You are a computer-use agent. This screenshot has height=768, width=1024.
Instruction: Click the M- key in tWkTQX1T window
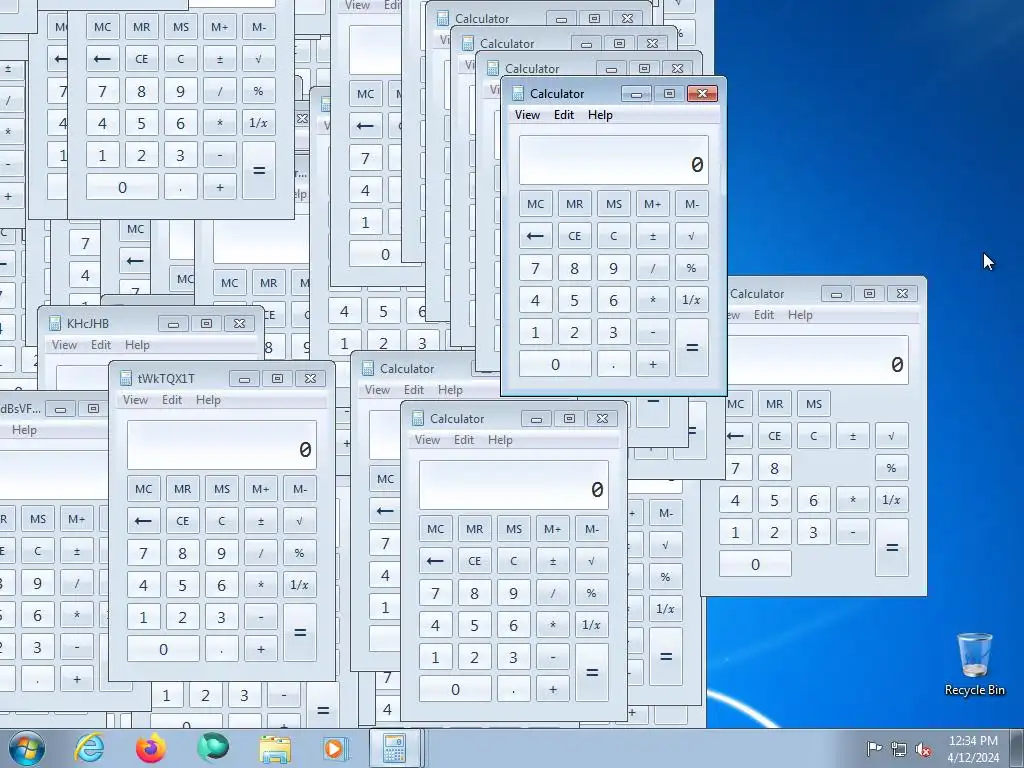300,488
